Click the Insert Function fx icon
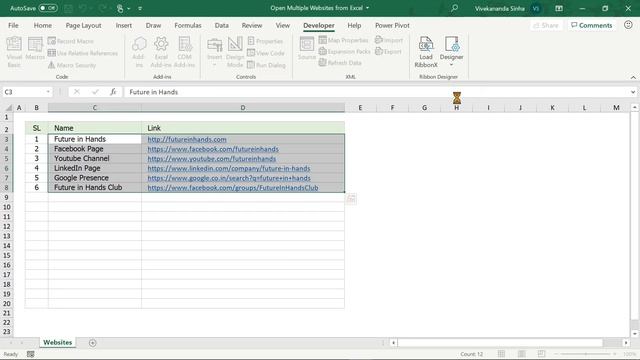The image size is (640, 360). [113, 92]
